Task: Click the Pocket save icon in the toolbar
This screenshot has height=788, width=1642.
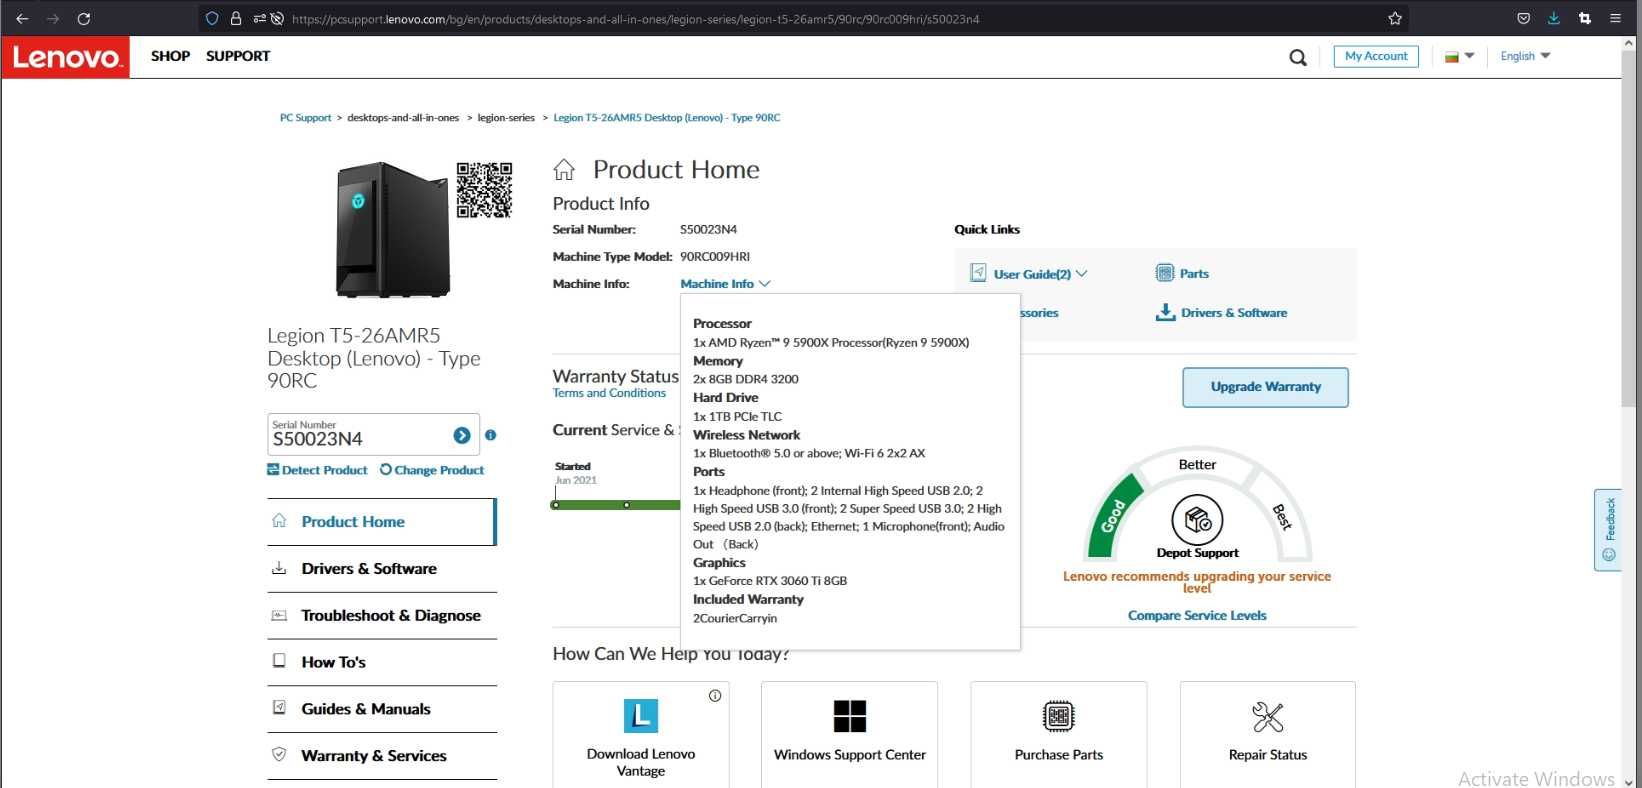Action: [1523, 18]
